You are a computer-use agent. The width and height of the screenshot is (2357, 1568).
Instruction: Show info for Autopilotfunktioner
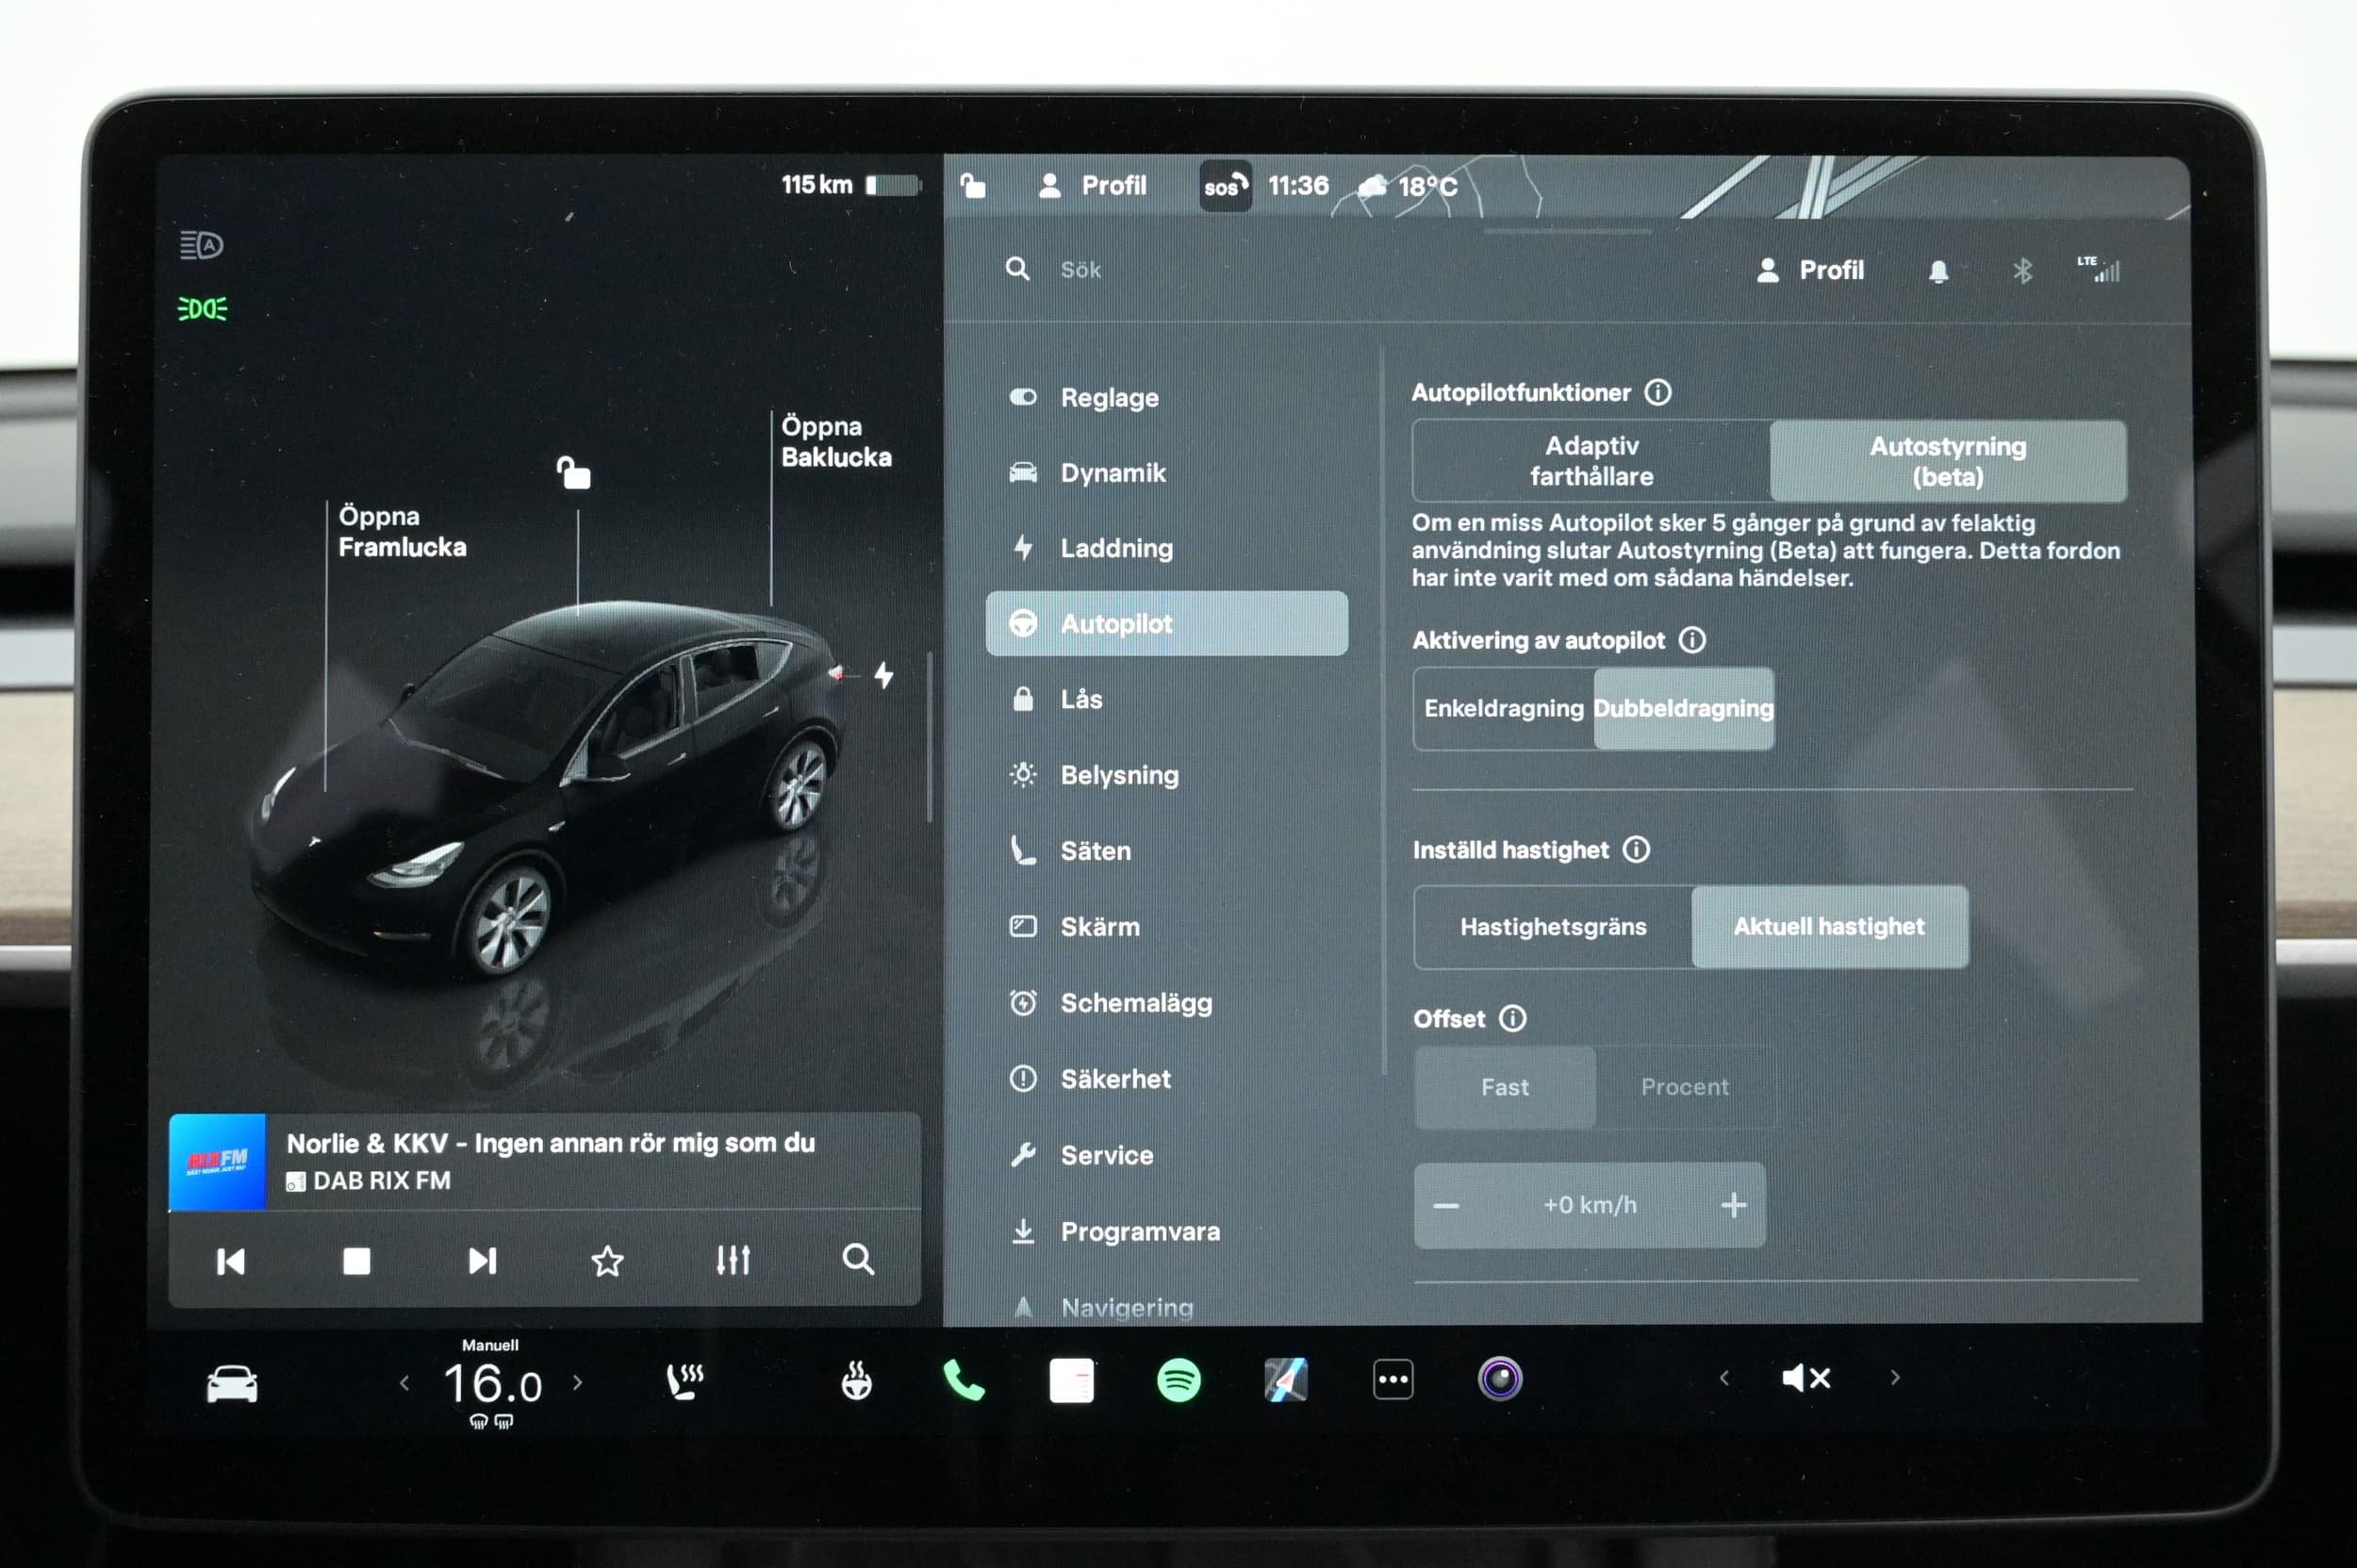pyautogui.click(x=1658, y=392)
